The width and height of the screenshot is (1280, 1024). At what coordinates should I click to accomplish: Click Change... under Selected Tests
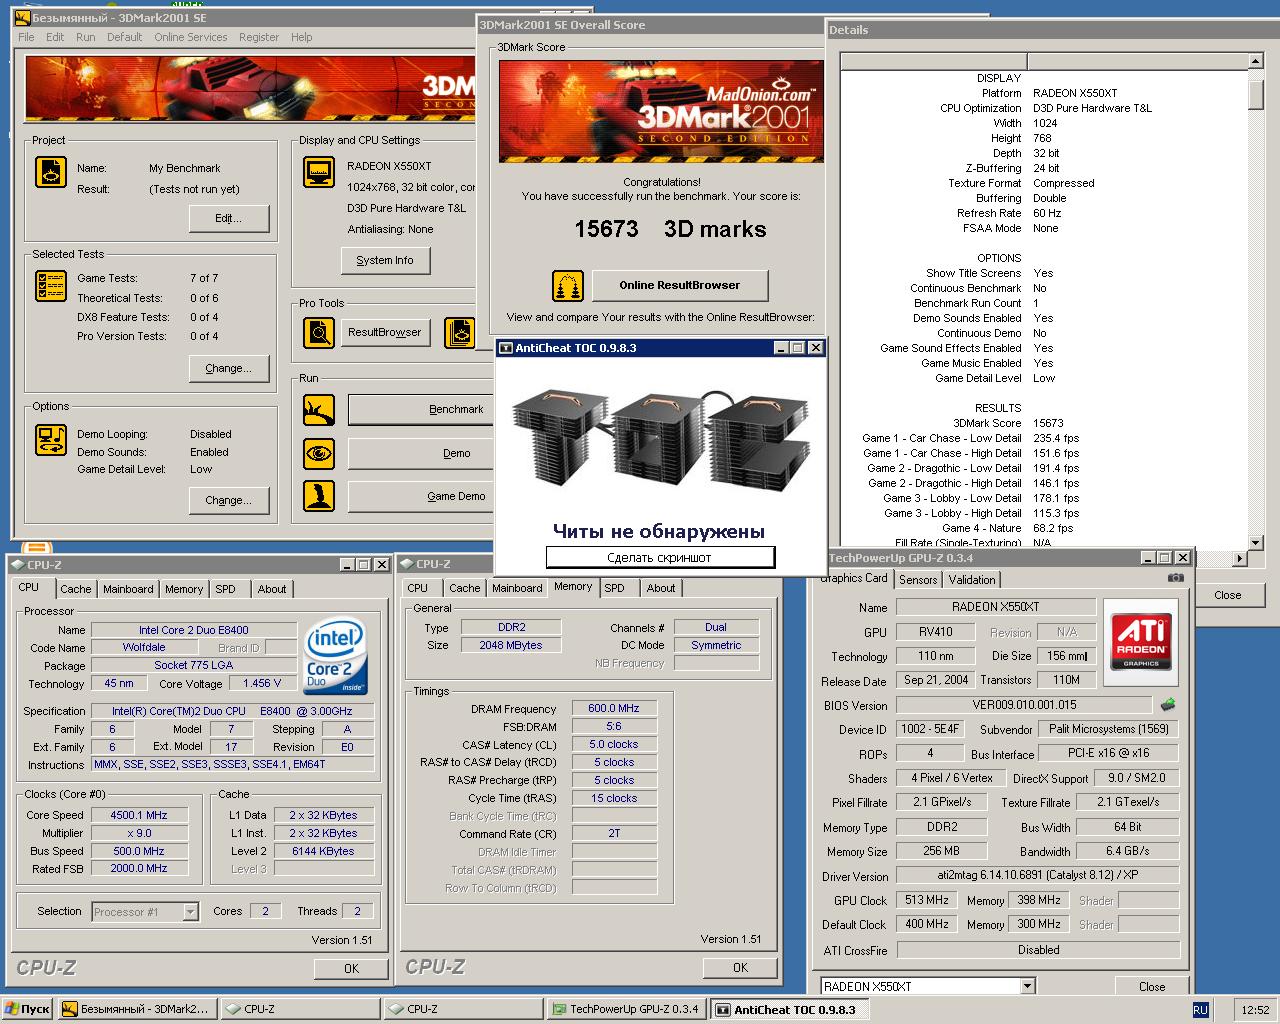tap(228, 368)
